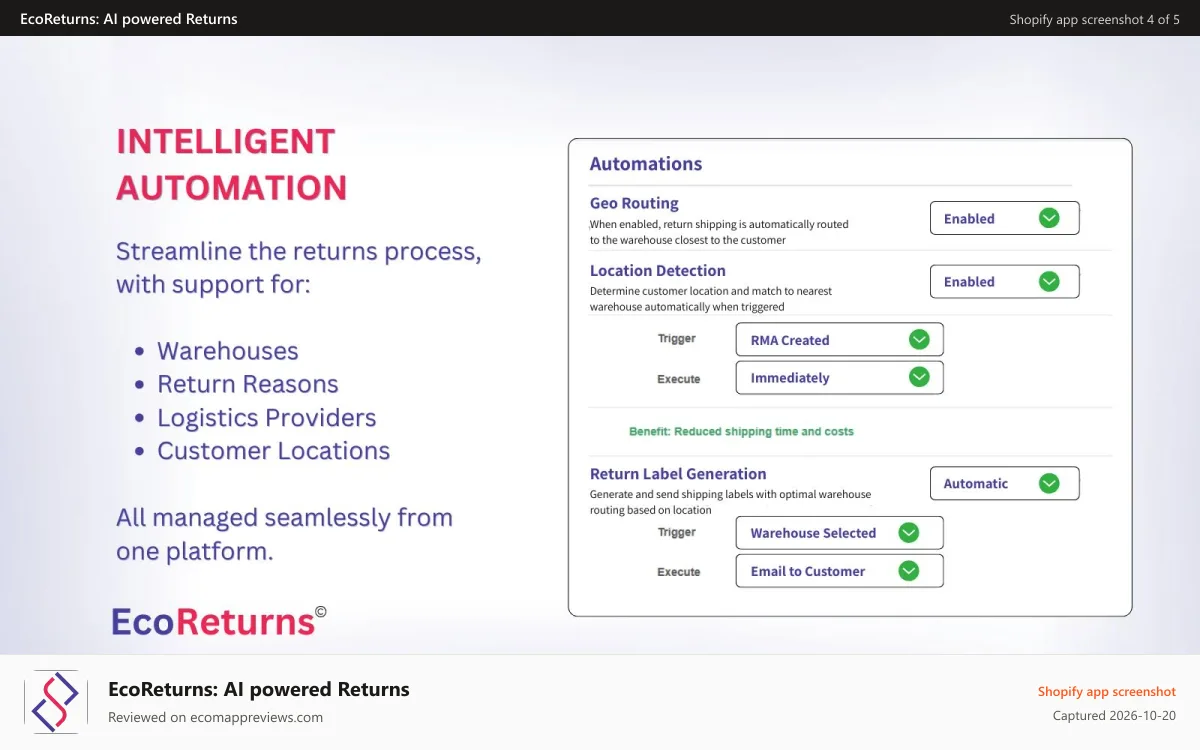Click the Shopify app screenshot 4 of 5 counter
This screenshot has height=750, width=1200.
coord(1095,20)
